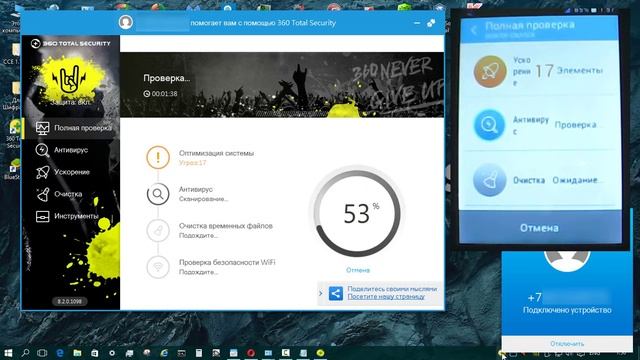
Task: Click the Антивирус scanning magnifier icon
Action: 158,194
